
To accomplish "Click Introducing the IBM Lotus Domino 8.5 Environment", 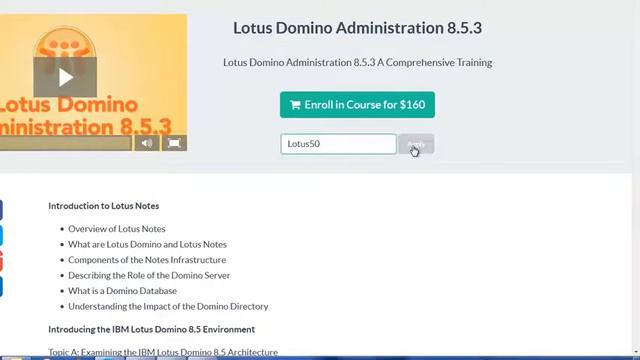I will coord(151,329).
